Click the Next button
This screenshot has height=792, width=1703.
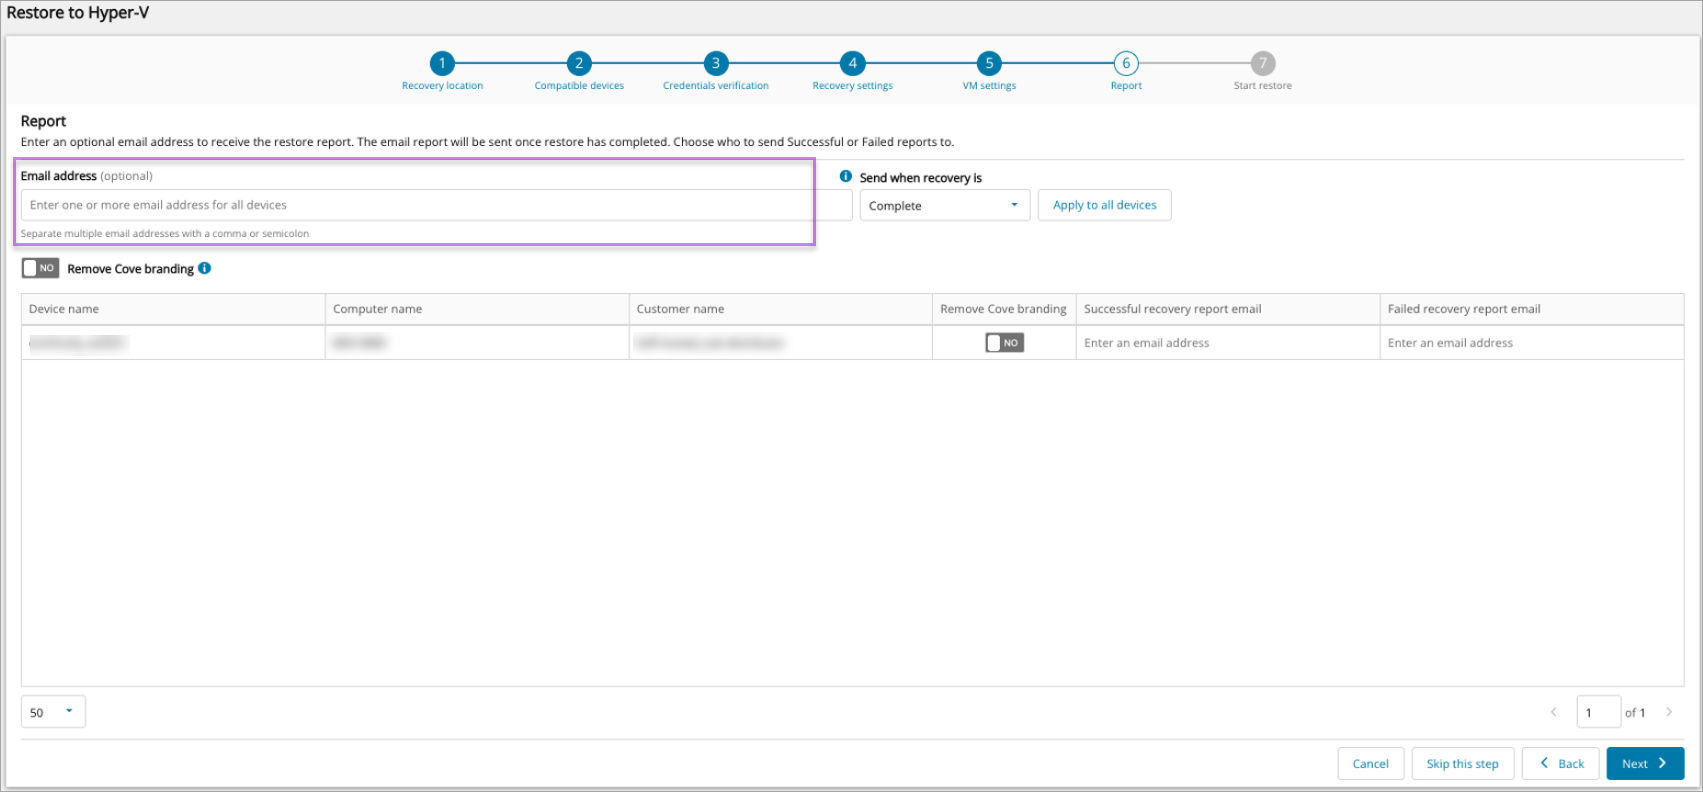1645,764
